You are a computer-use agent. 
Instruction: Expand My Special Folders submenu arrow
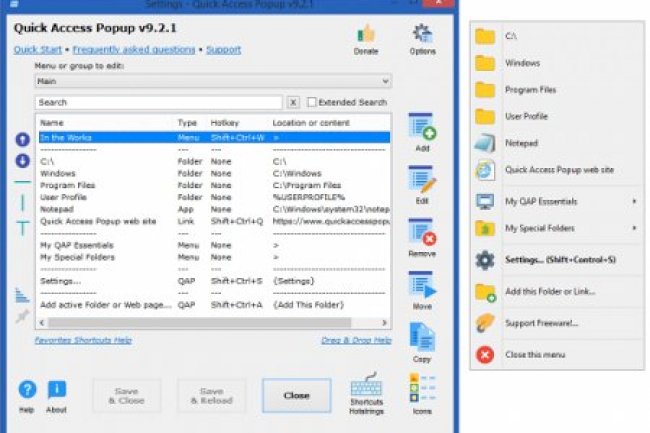point(634,228)
